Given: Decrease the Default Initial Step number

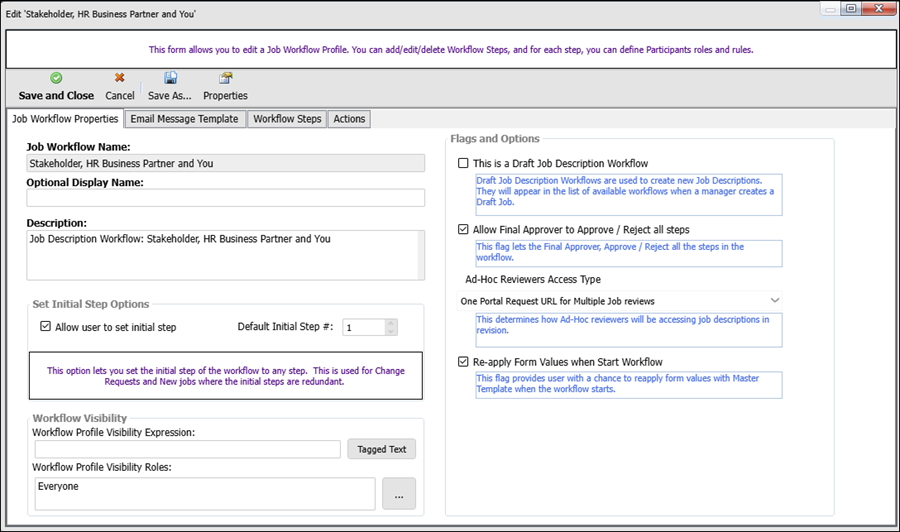Looking at the screenshot, I should (390, 332).
